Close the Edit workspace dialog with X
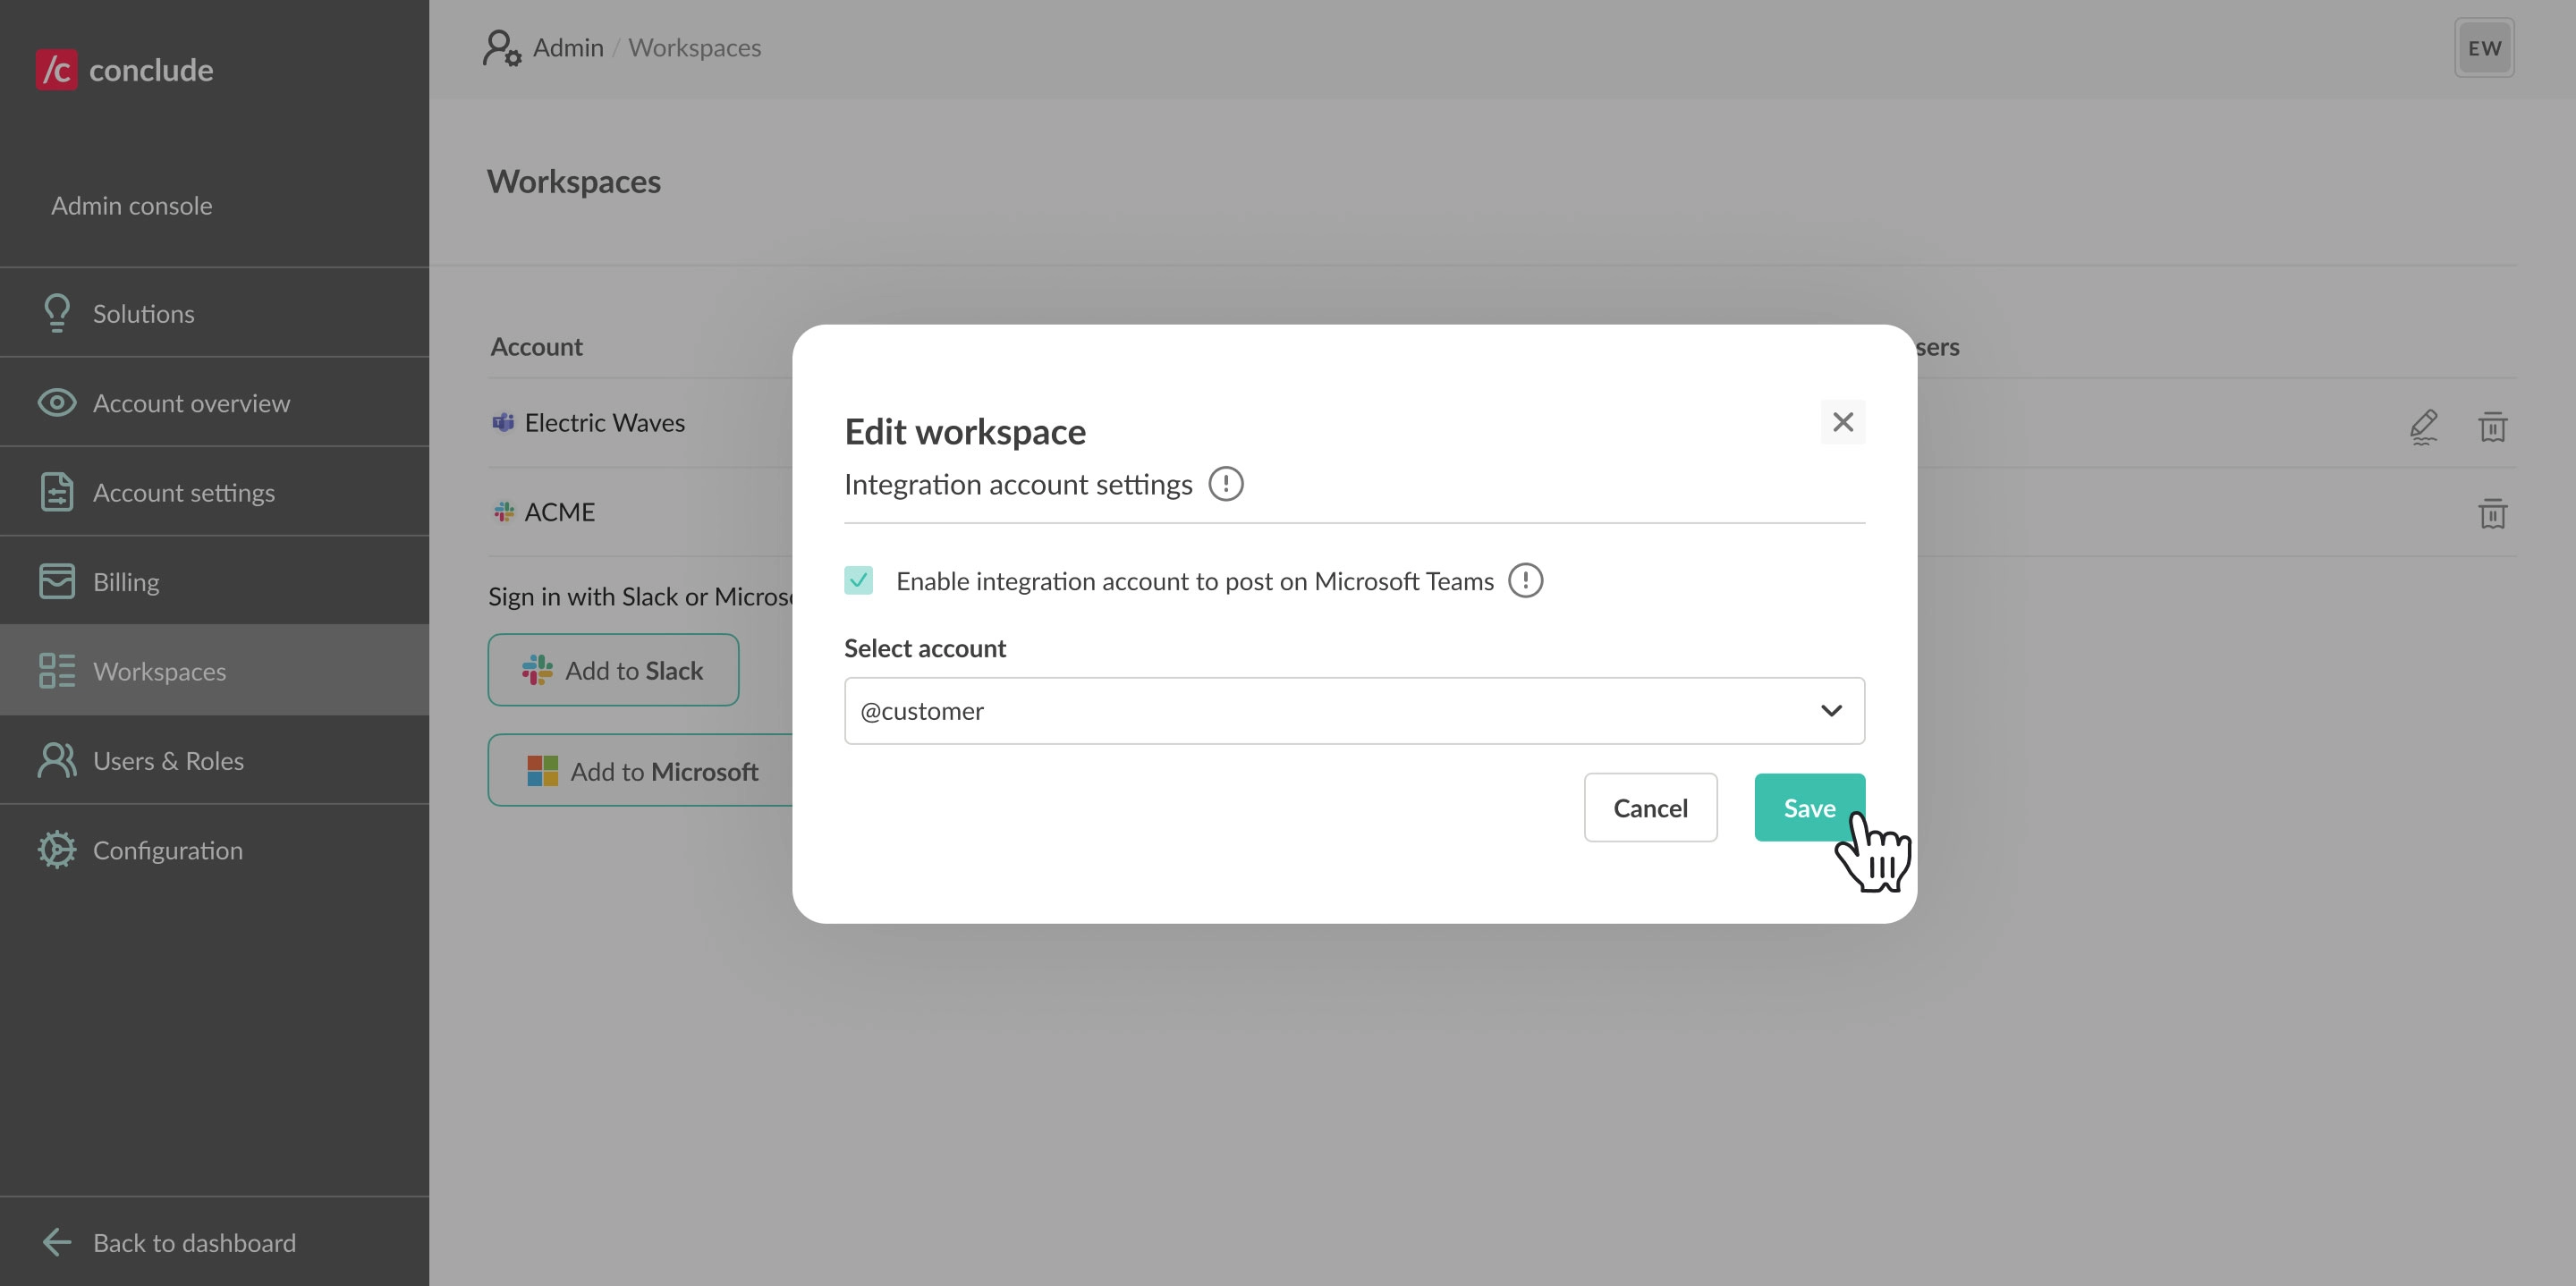 coord(1842,422)
